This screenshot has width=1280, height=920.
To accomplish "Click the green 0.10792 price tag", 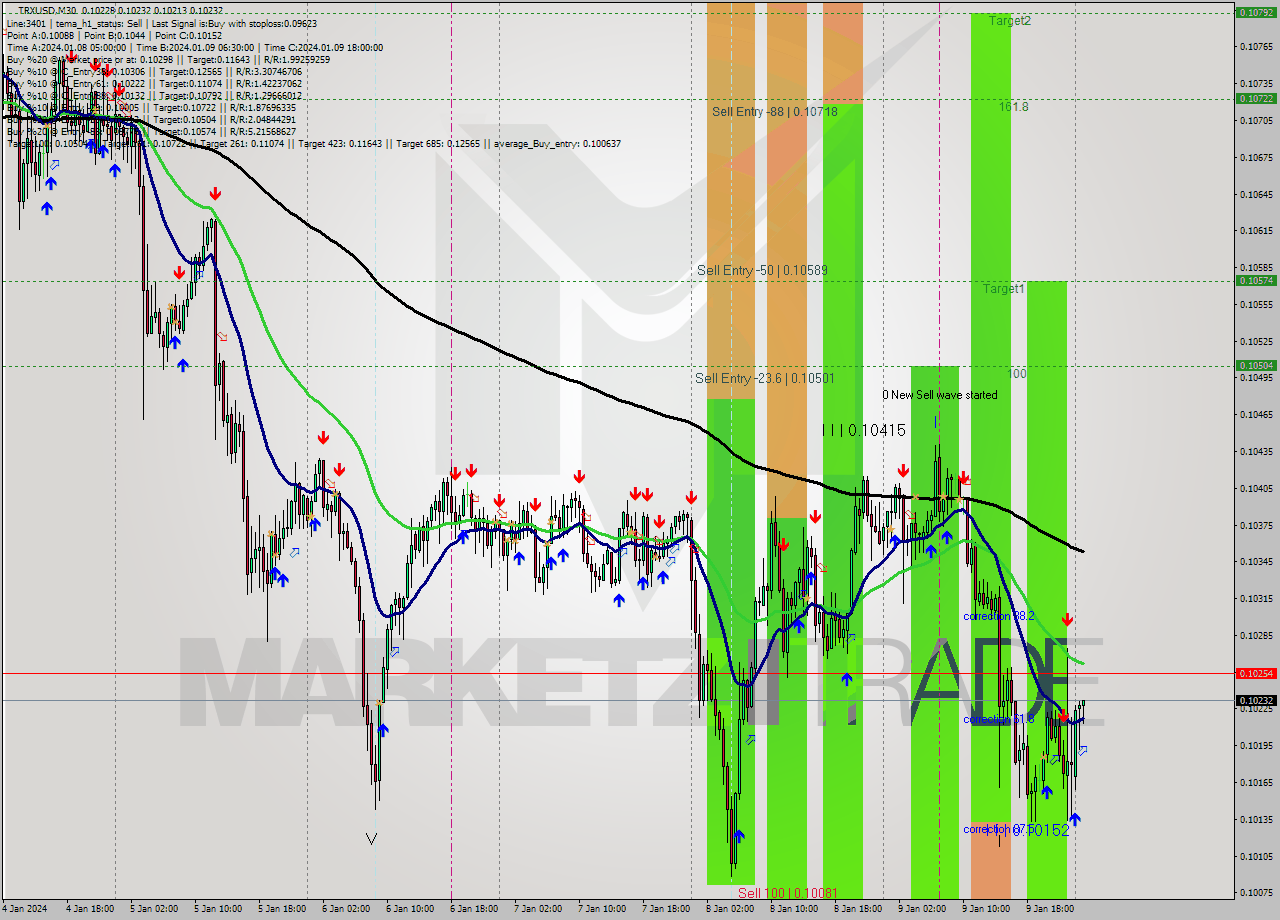I will (x=1256, y=13).
